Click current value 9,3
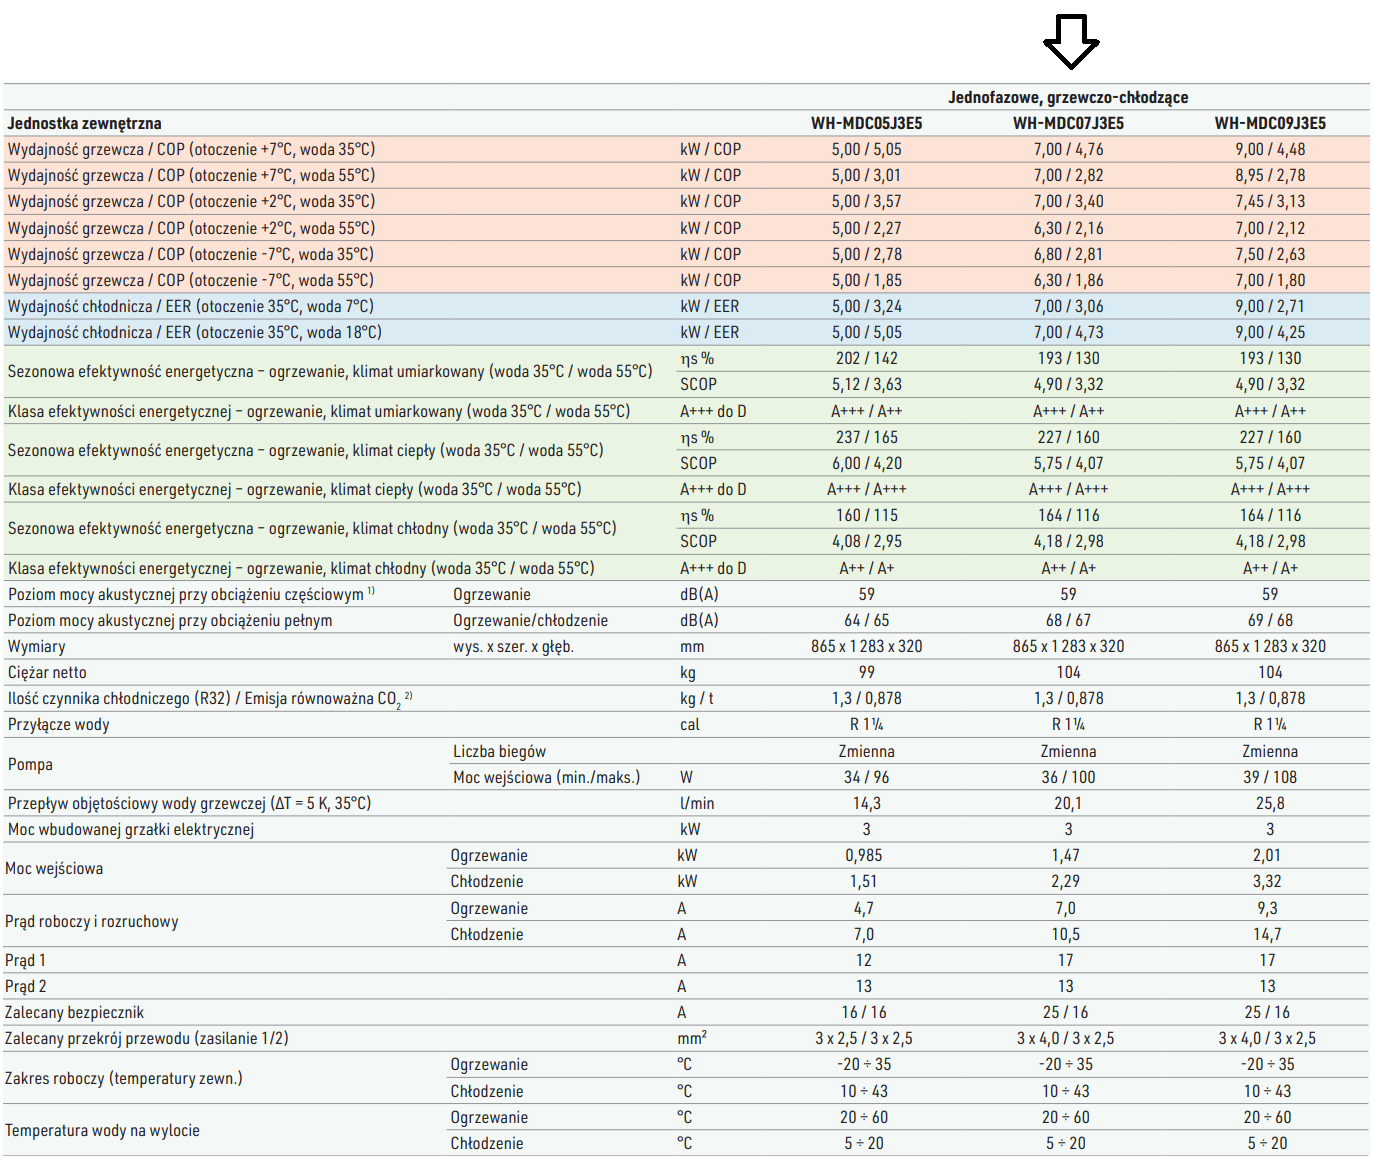 click(1267, 908)
